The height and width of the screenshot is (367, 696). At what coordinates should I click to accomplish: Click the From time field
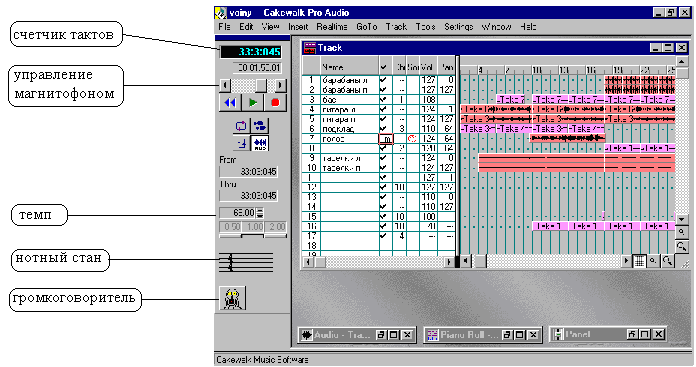(x=249, y=172)
